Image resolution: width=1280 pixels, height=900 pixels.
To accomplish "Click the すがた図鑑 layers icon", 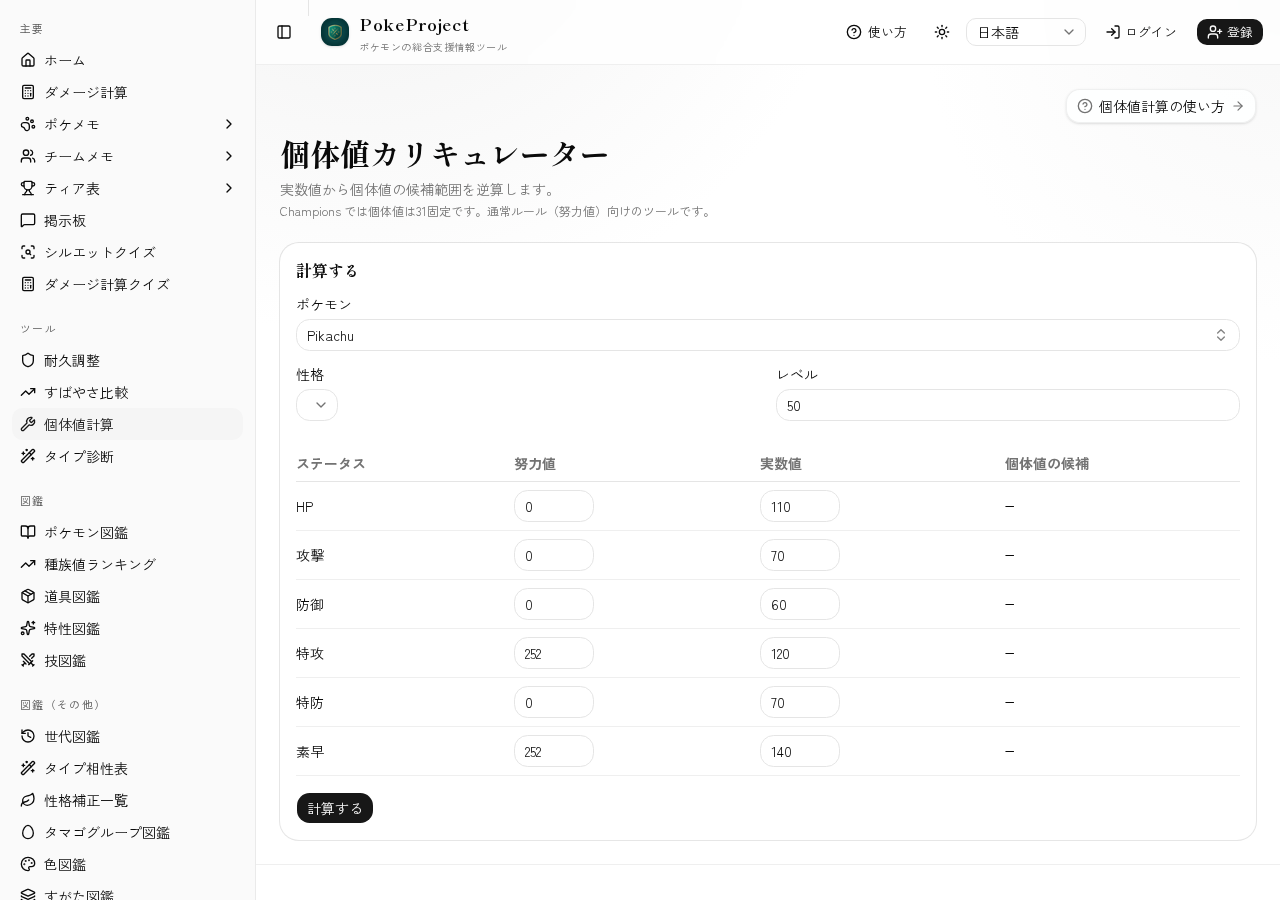I will tap(28, 894).
